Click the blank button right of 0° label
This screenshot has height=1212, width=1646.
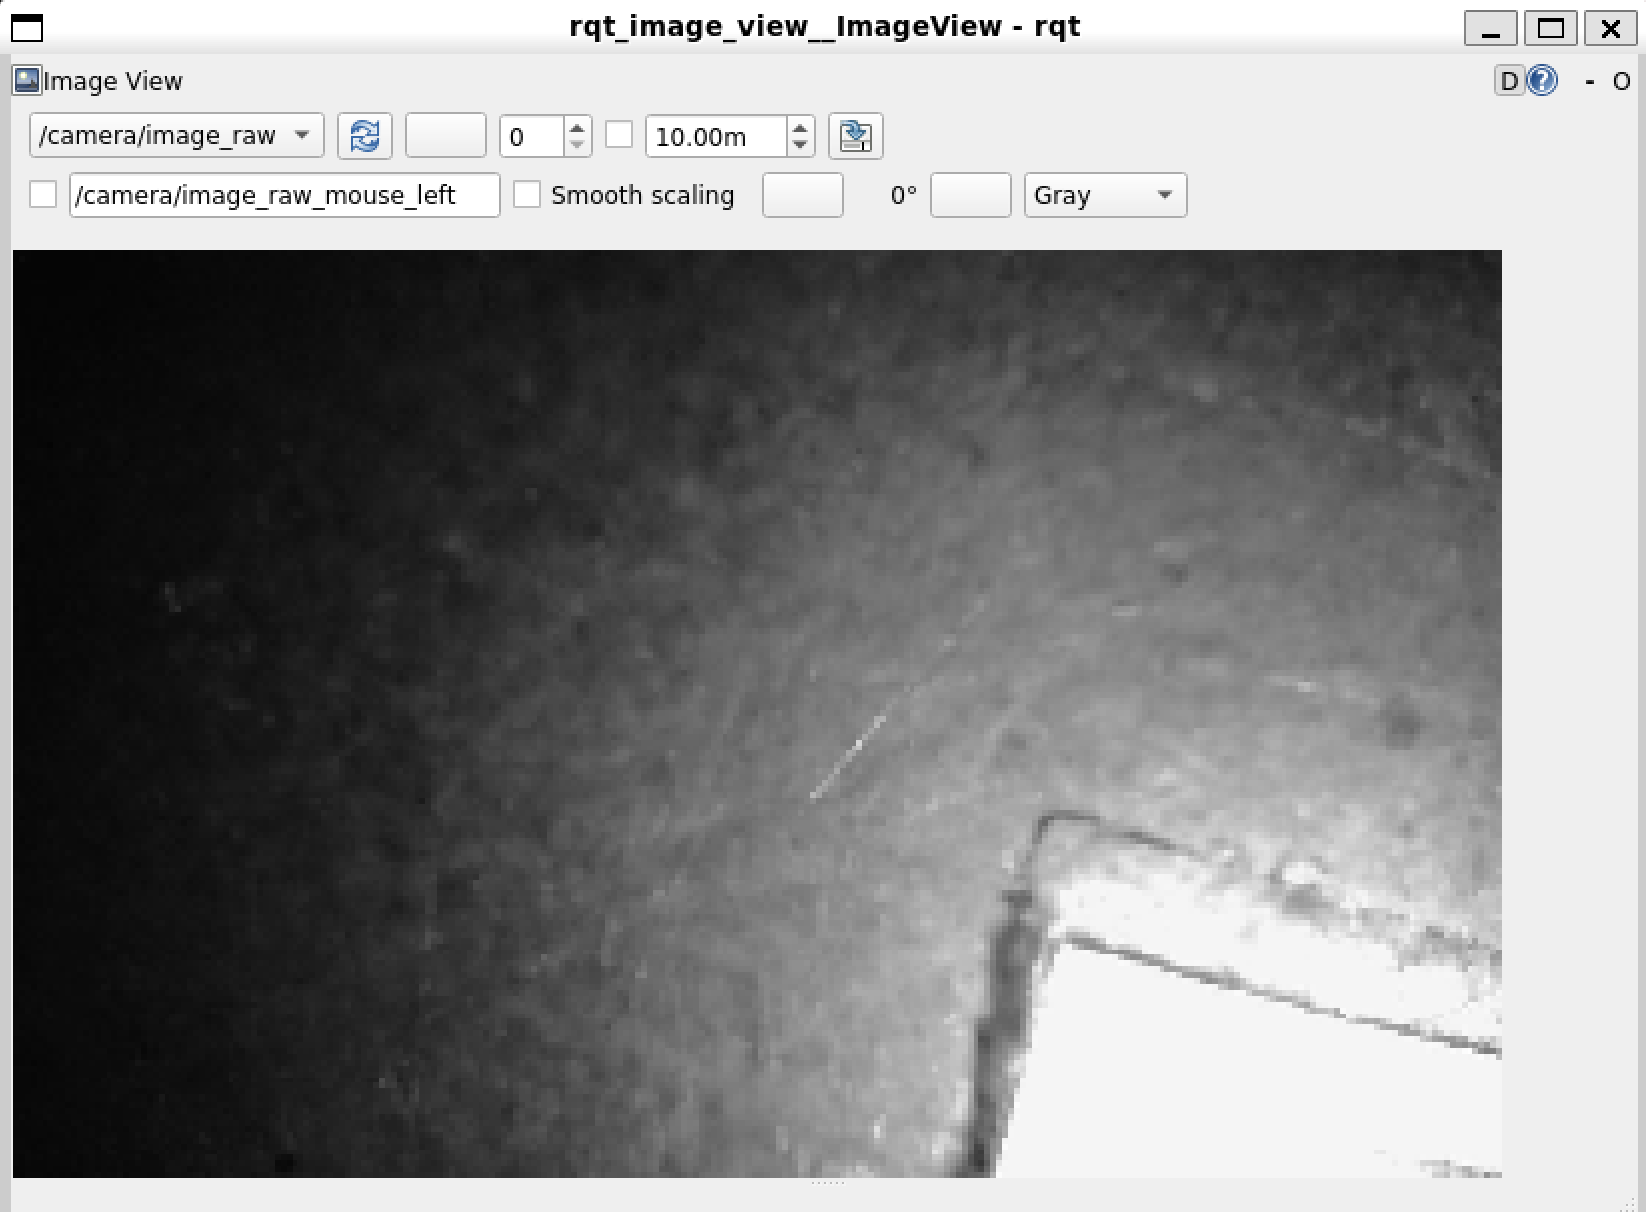coord(971,195)
